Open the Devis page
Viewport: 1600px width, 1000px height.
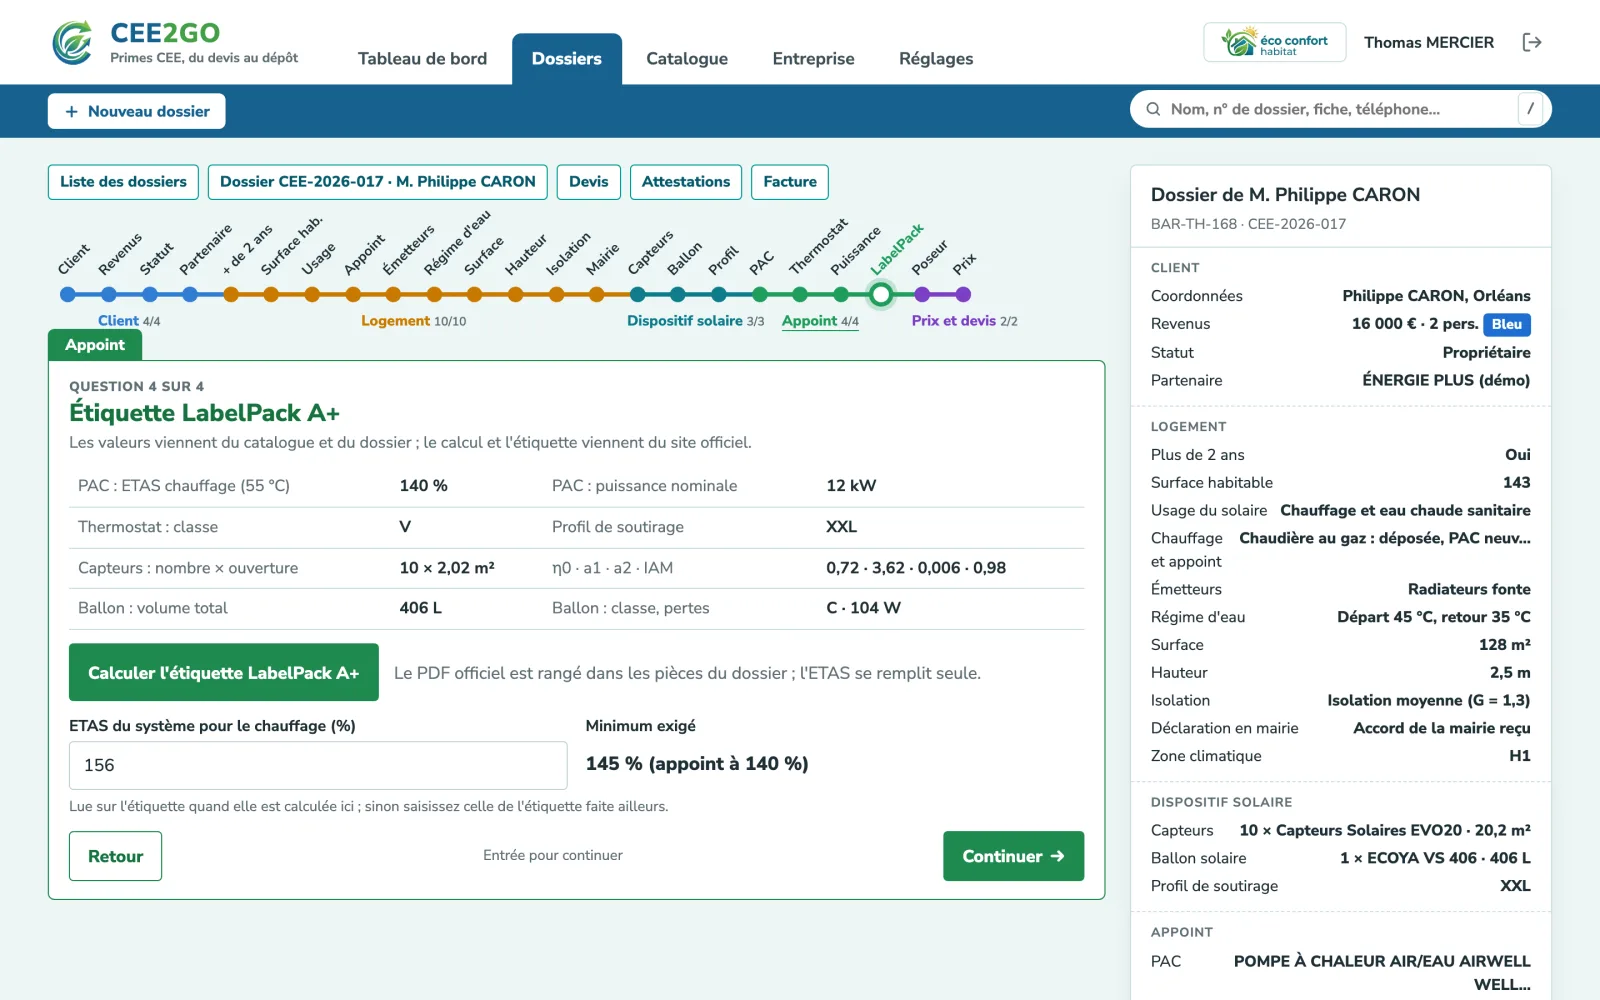[589, 182]
